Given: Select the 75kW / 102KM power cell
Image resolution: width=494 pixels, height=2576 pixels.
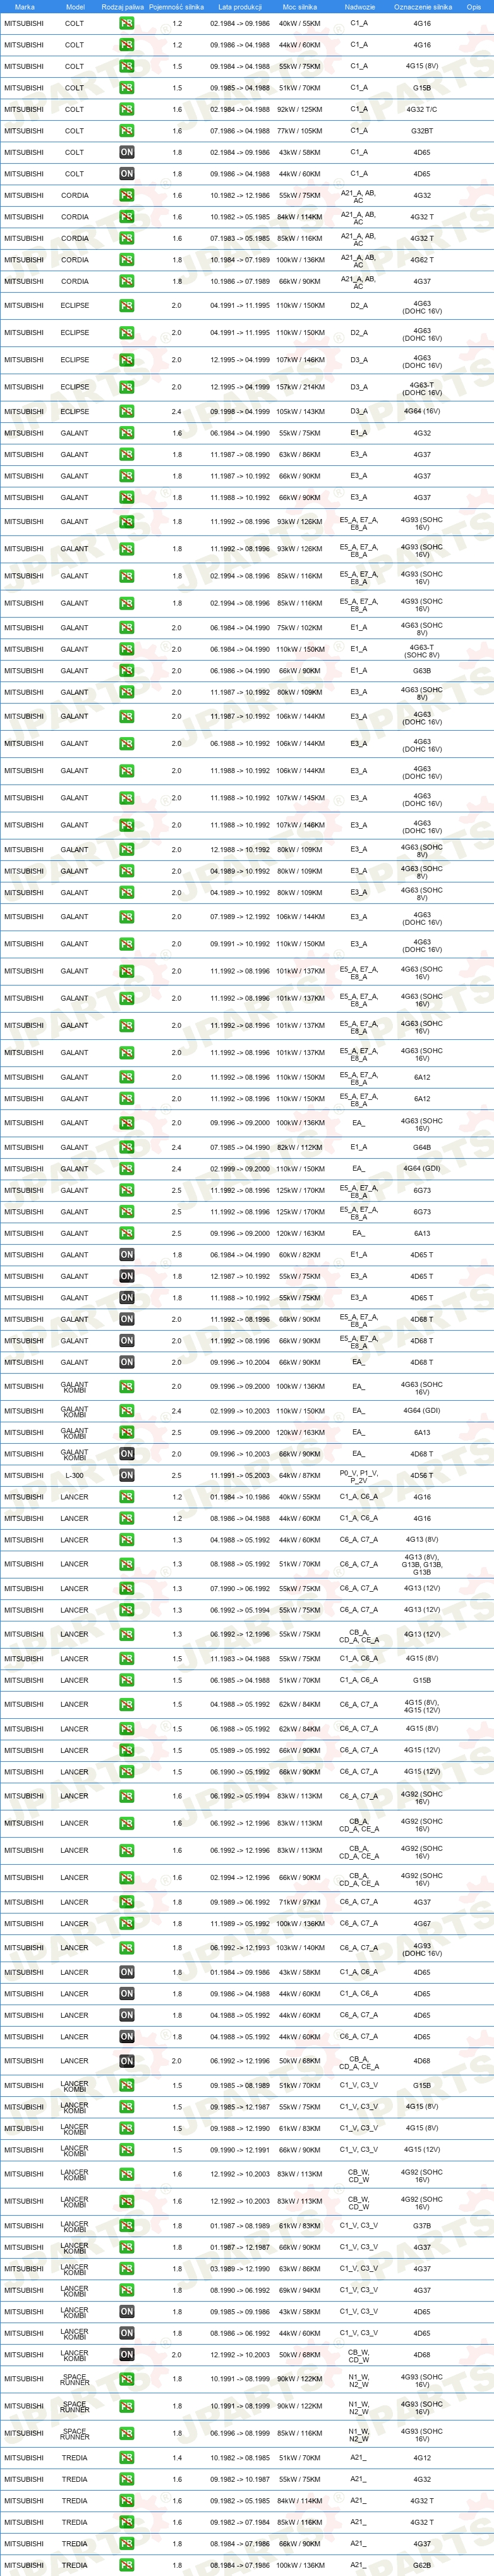Looking at the screenshot, I should [300, 628].
